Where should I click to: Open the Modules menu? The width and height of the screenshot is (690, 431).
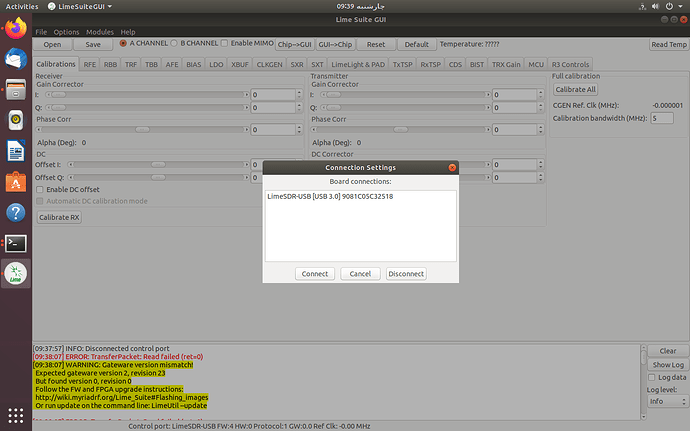click(x=99, y=32)
